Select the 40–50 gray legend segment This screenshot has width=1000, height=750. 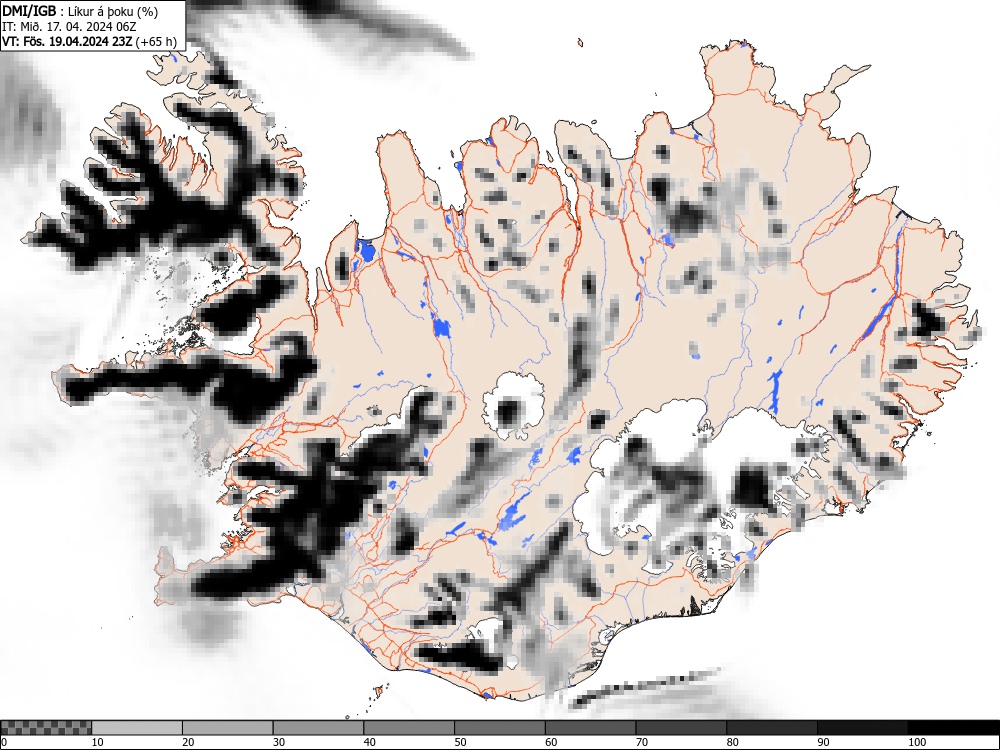pos(409,728)
